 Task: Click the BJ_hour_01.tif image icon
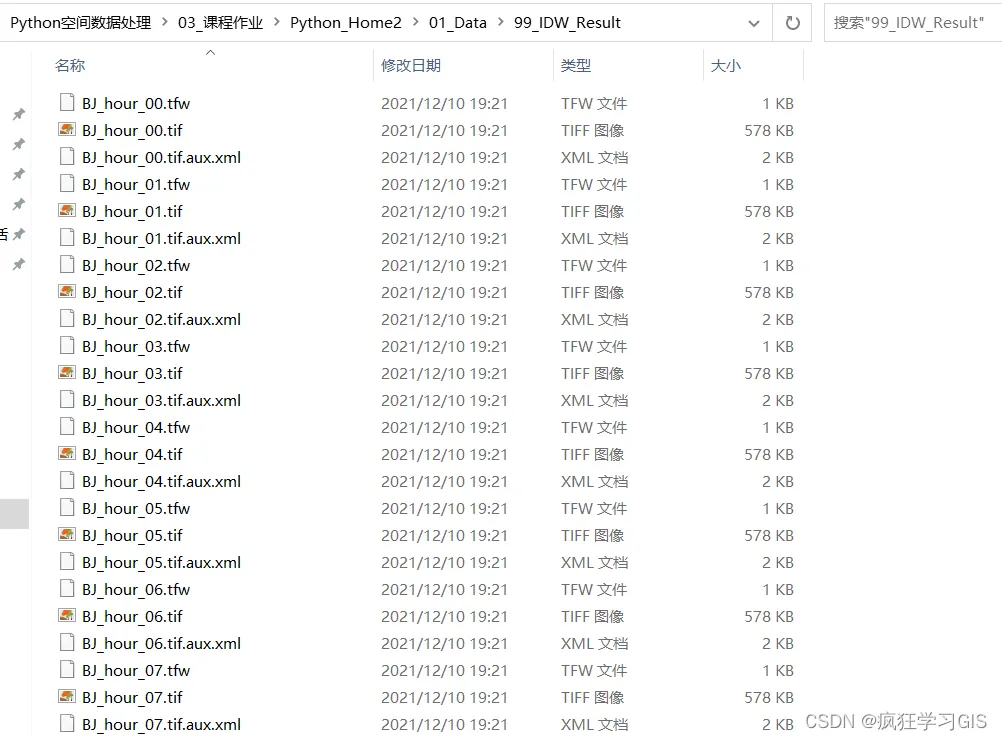coord(67,211)
